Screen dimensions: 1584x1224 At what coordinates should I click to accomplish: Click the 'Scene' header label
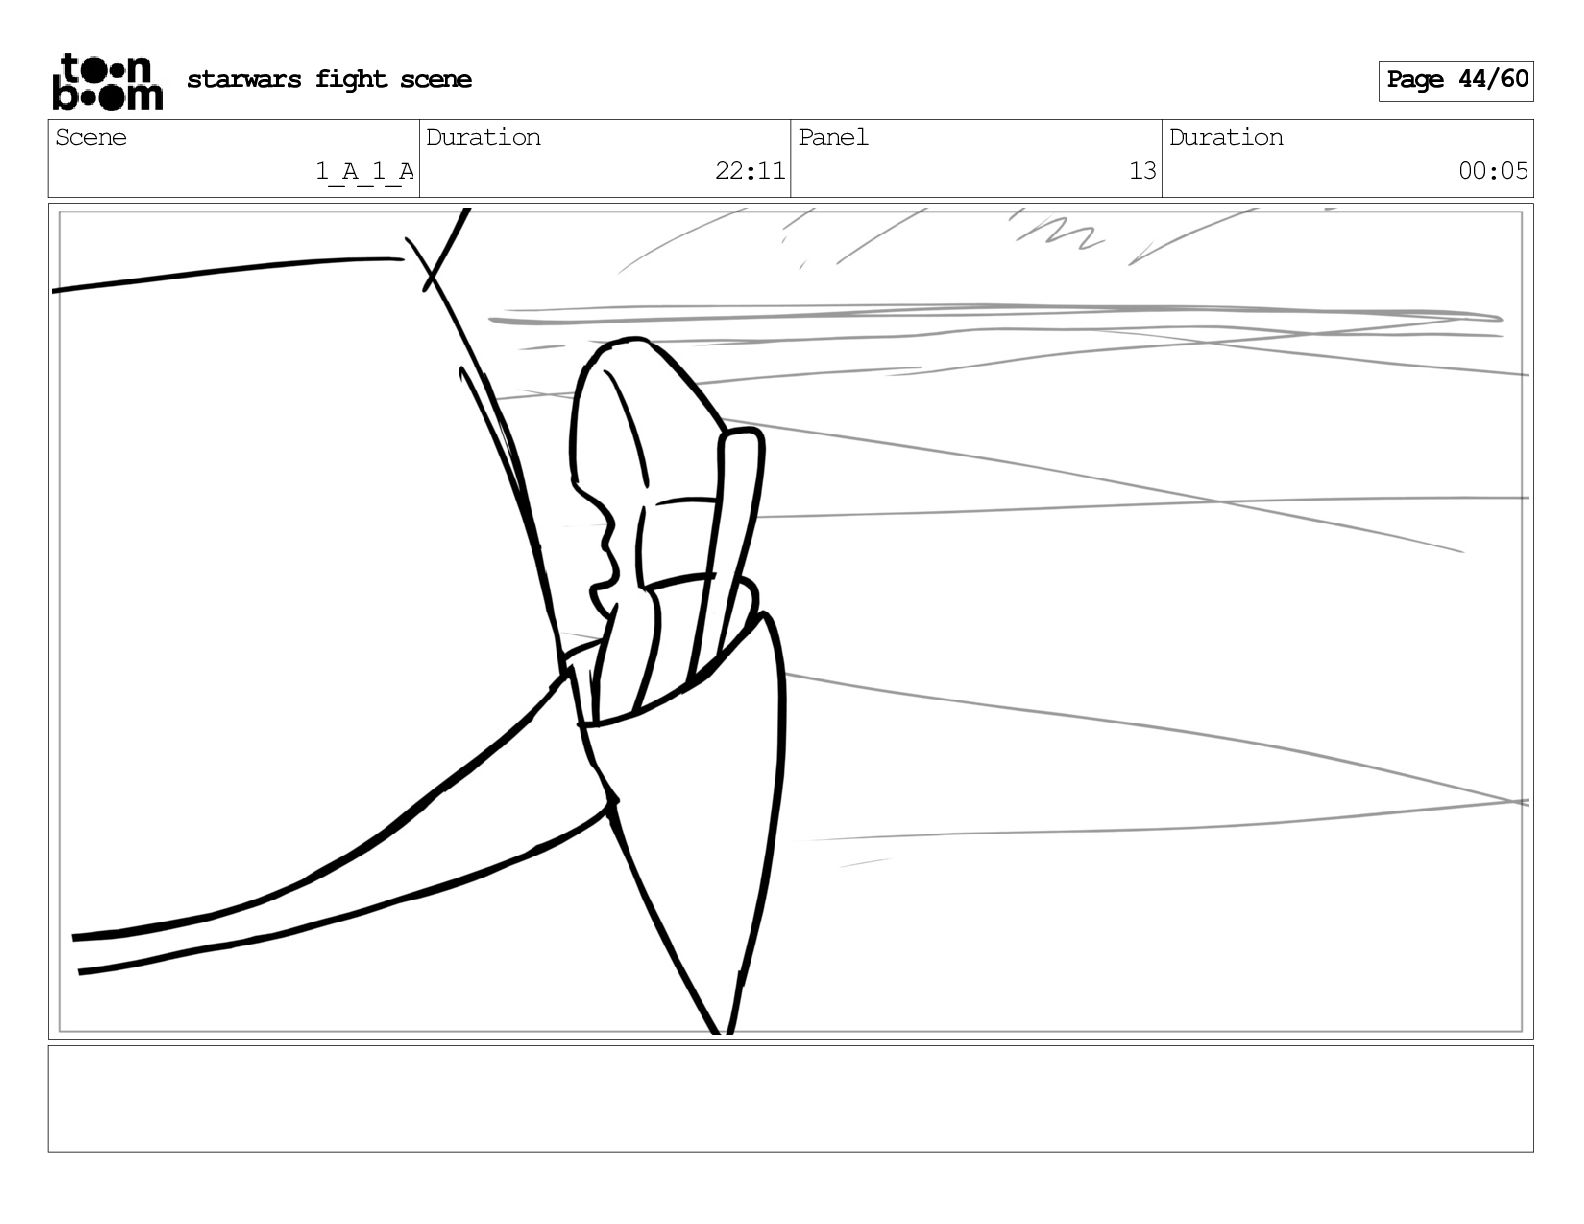click(x=91, y=138)
